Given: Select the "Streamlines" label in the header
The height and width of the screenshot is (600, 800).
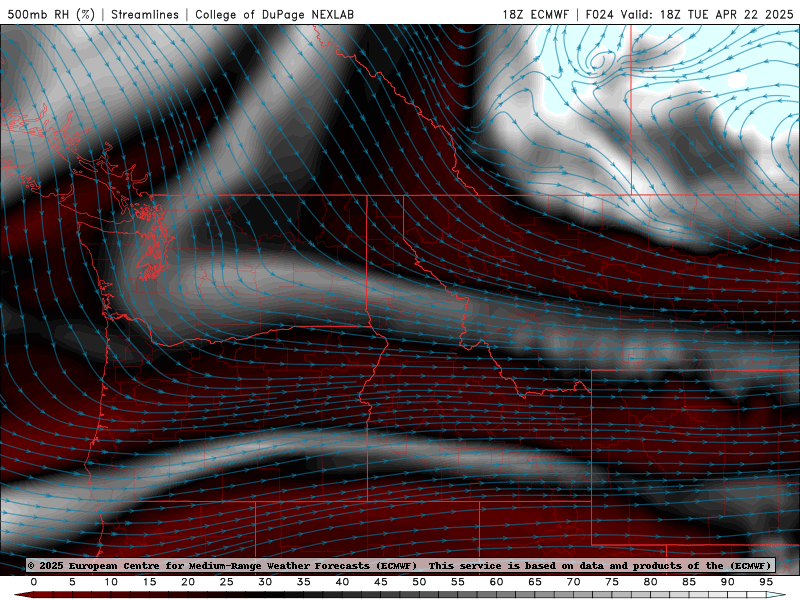Looking at the screenshot, I should click(x=145, y=14).
